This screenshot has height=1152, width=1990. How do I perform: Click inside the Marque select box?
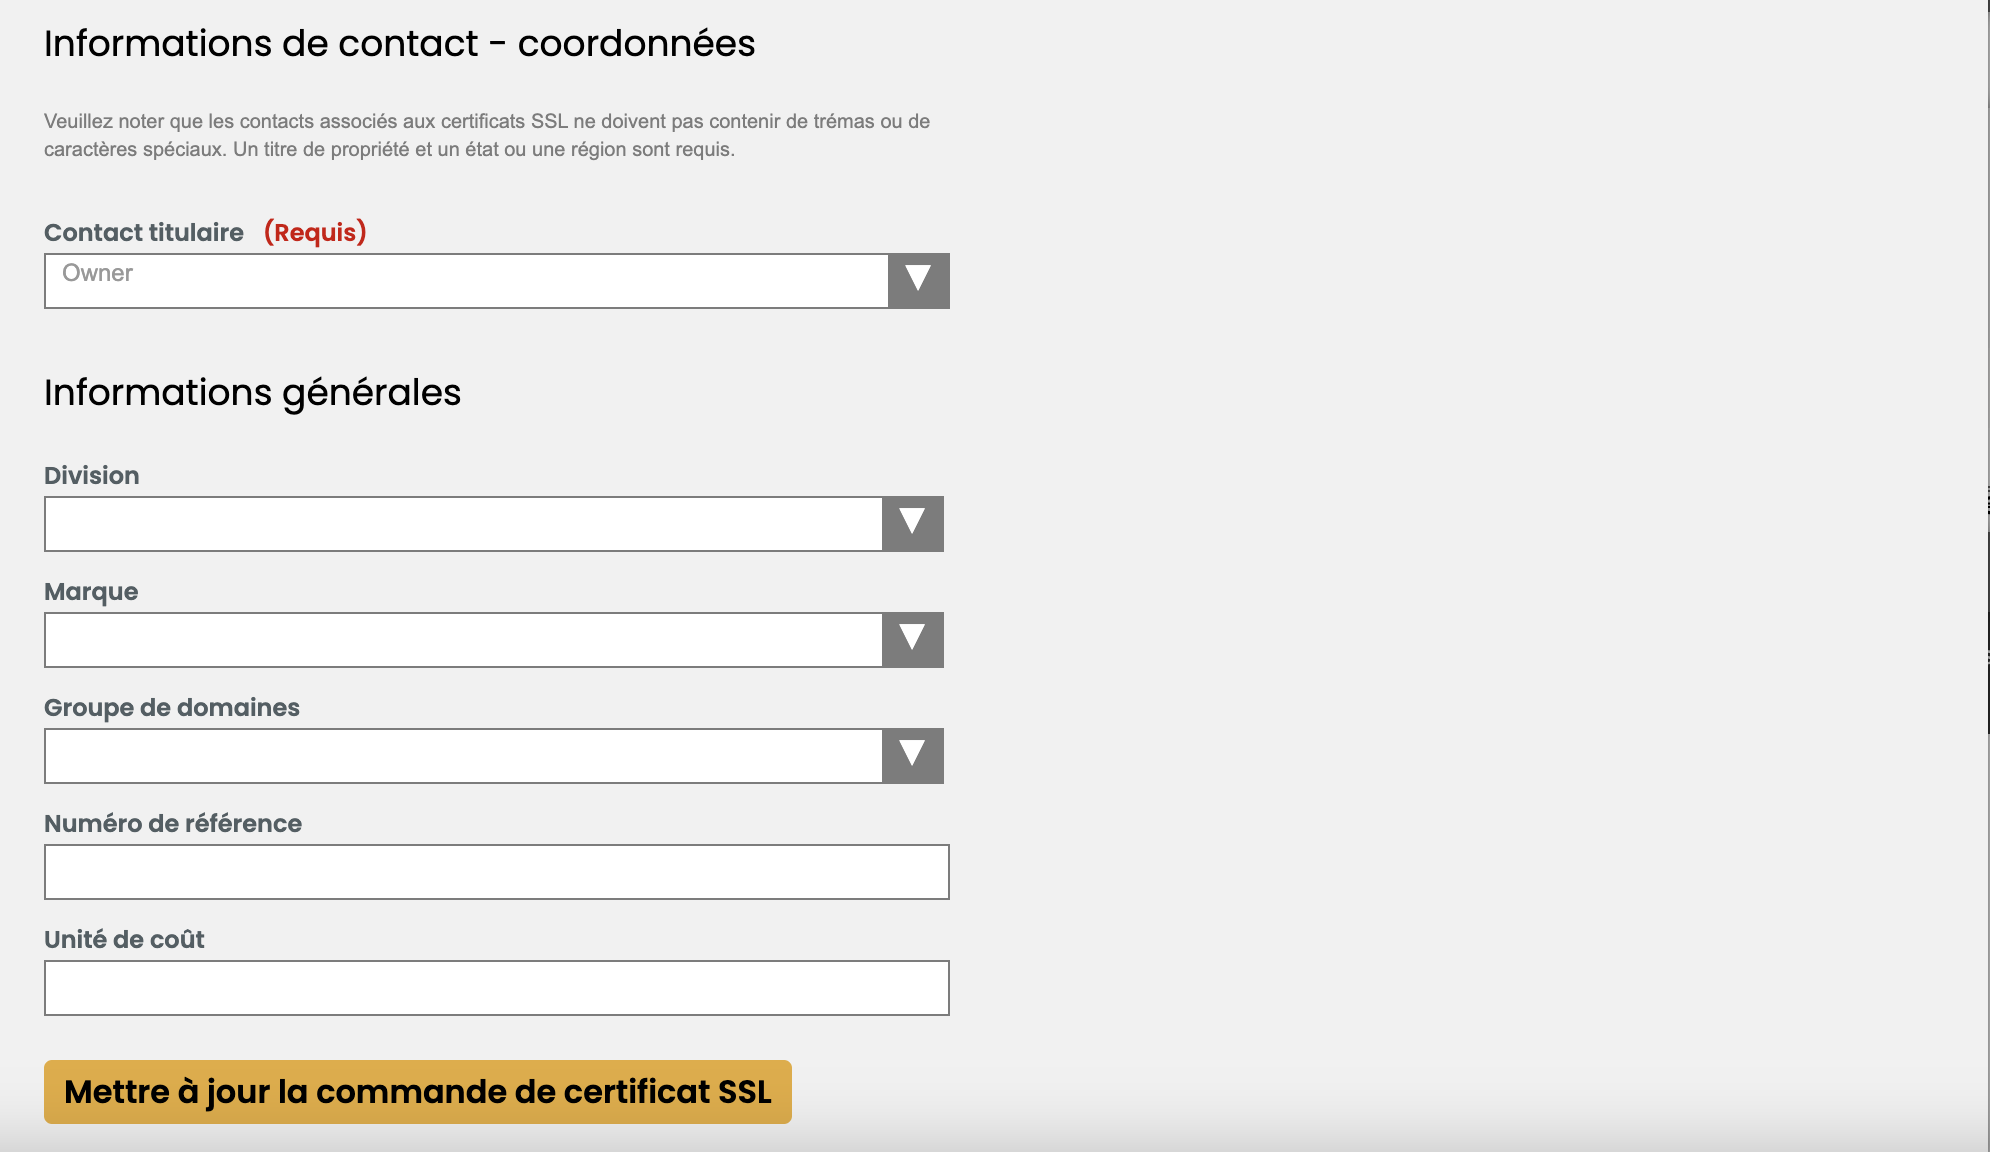tap(463, 640)
